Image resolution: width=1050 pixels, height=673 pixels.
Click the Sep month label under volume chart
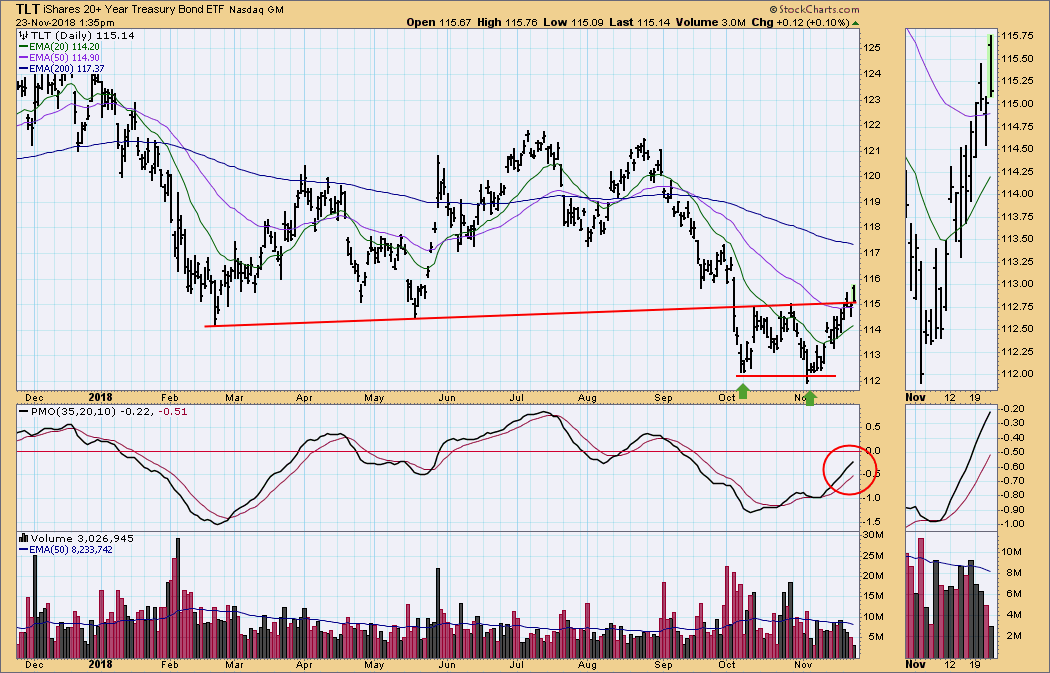point(663,665)
